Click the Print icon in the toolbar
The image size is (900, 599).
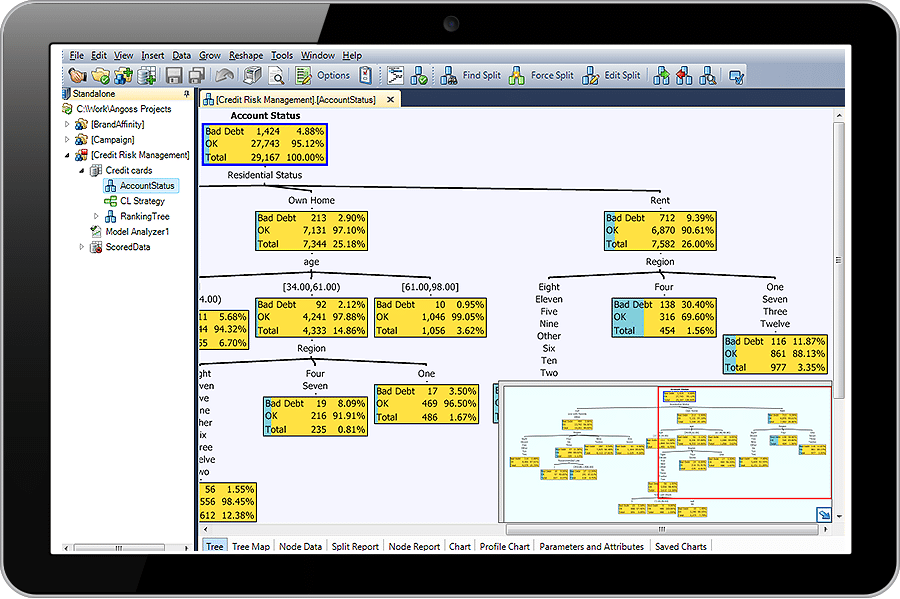tap(253, 75)
